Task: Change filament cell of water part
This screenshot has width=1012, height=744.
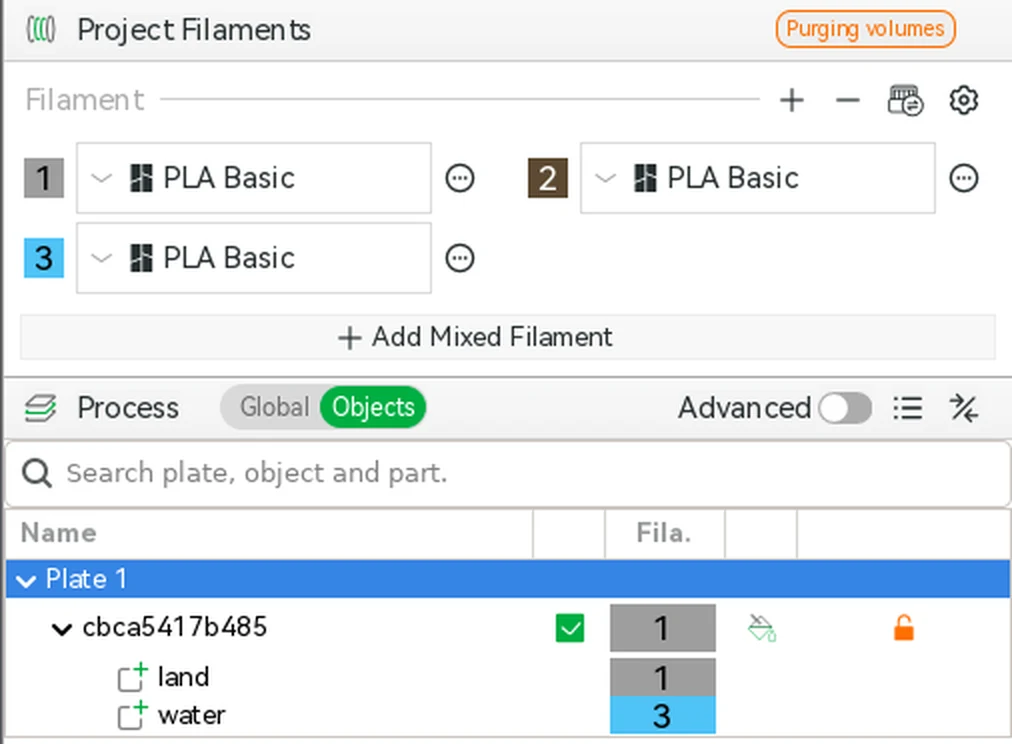Action: coord(663,715)
